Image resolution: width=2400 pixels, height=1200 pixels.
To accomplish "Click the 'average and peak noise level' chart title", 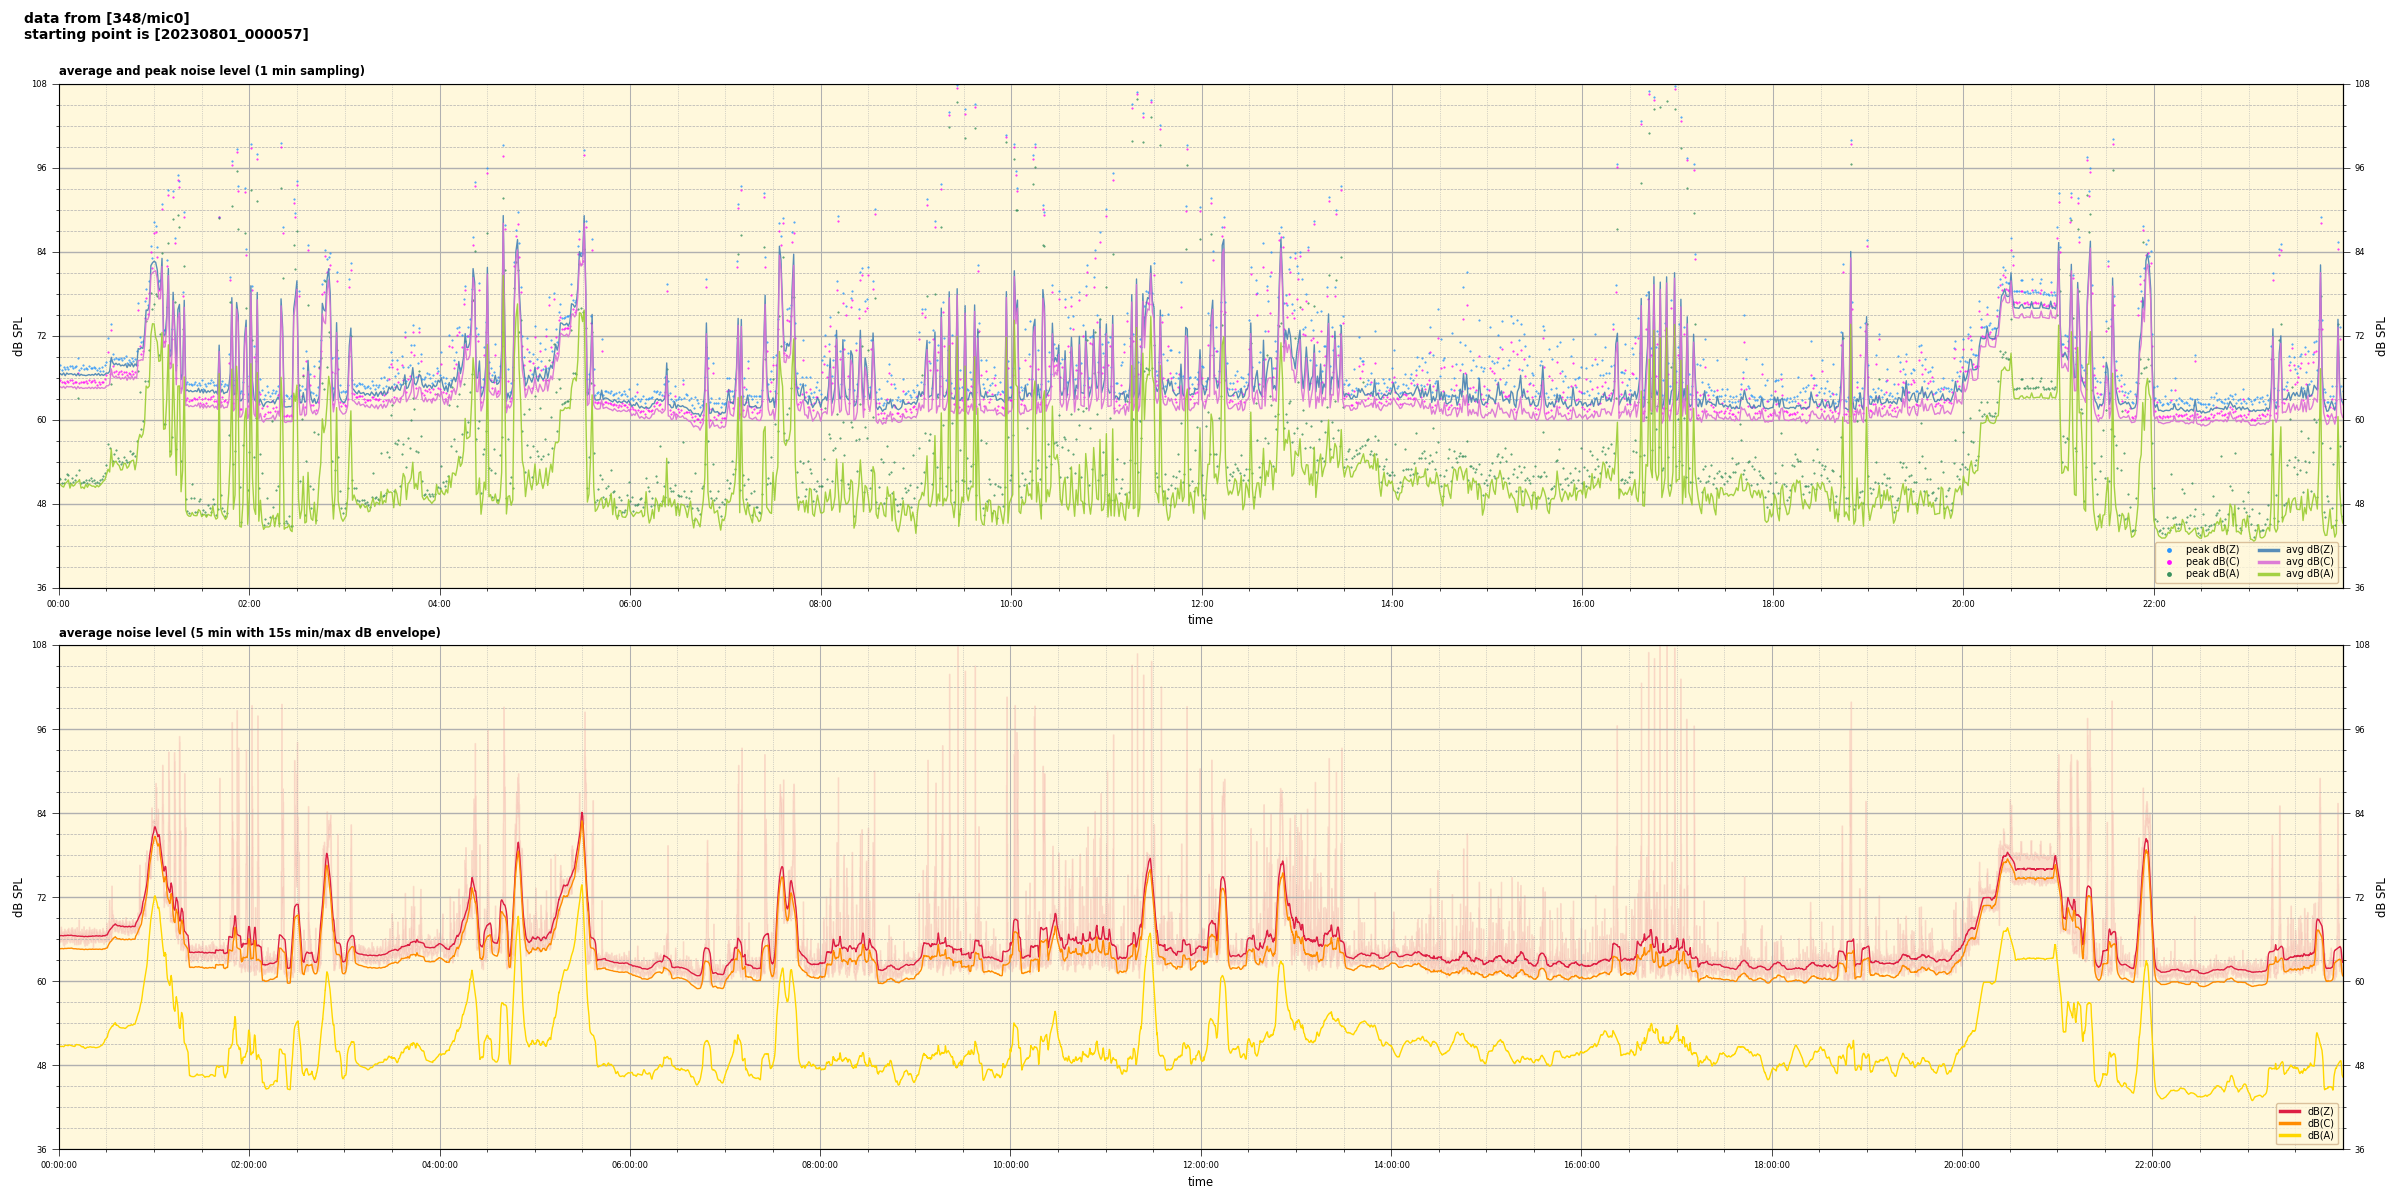I will click(x=211, y=71).
